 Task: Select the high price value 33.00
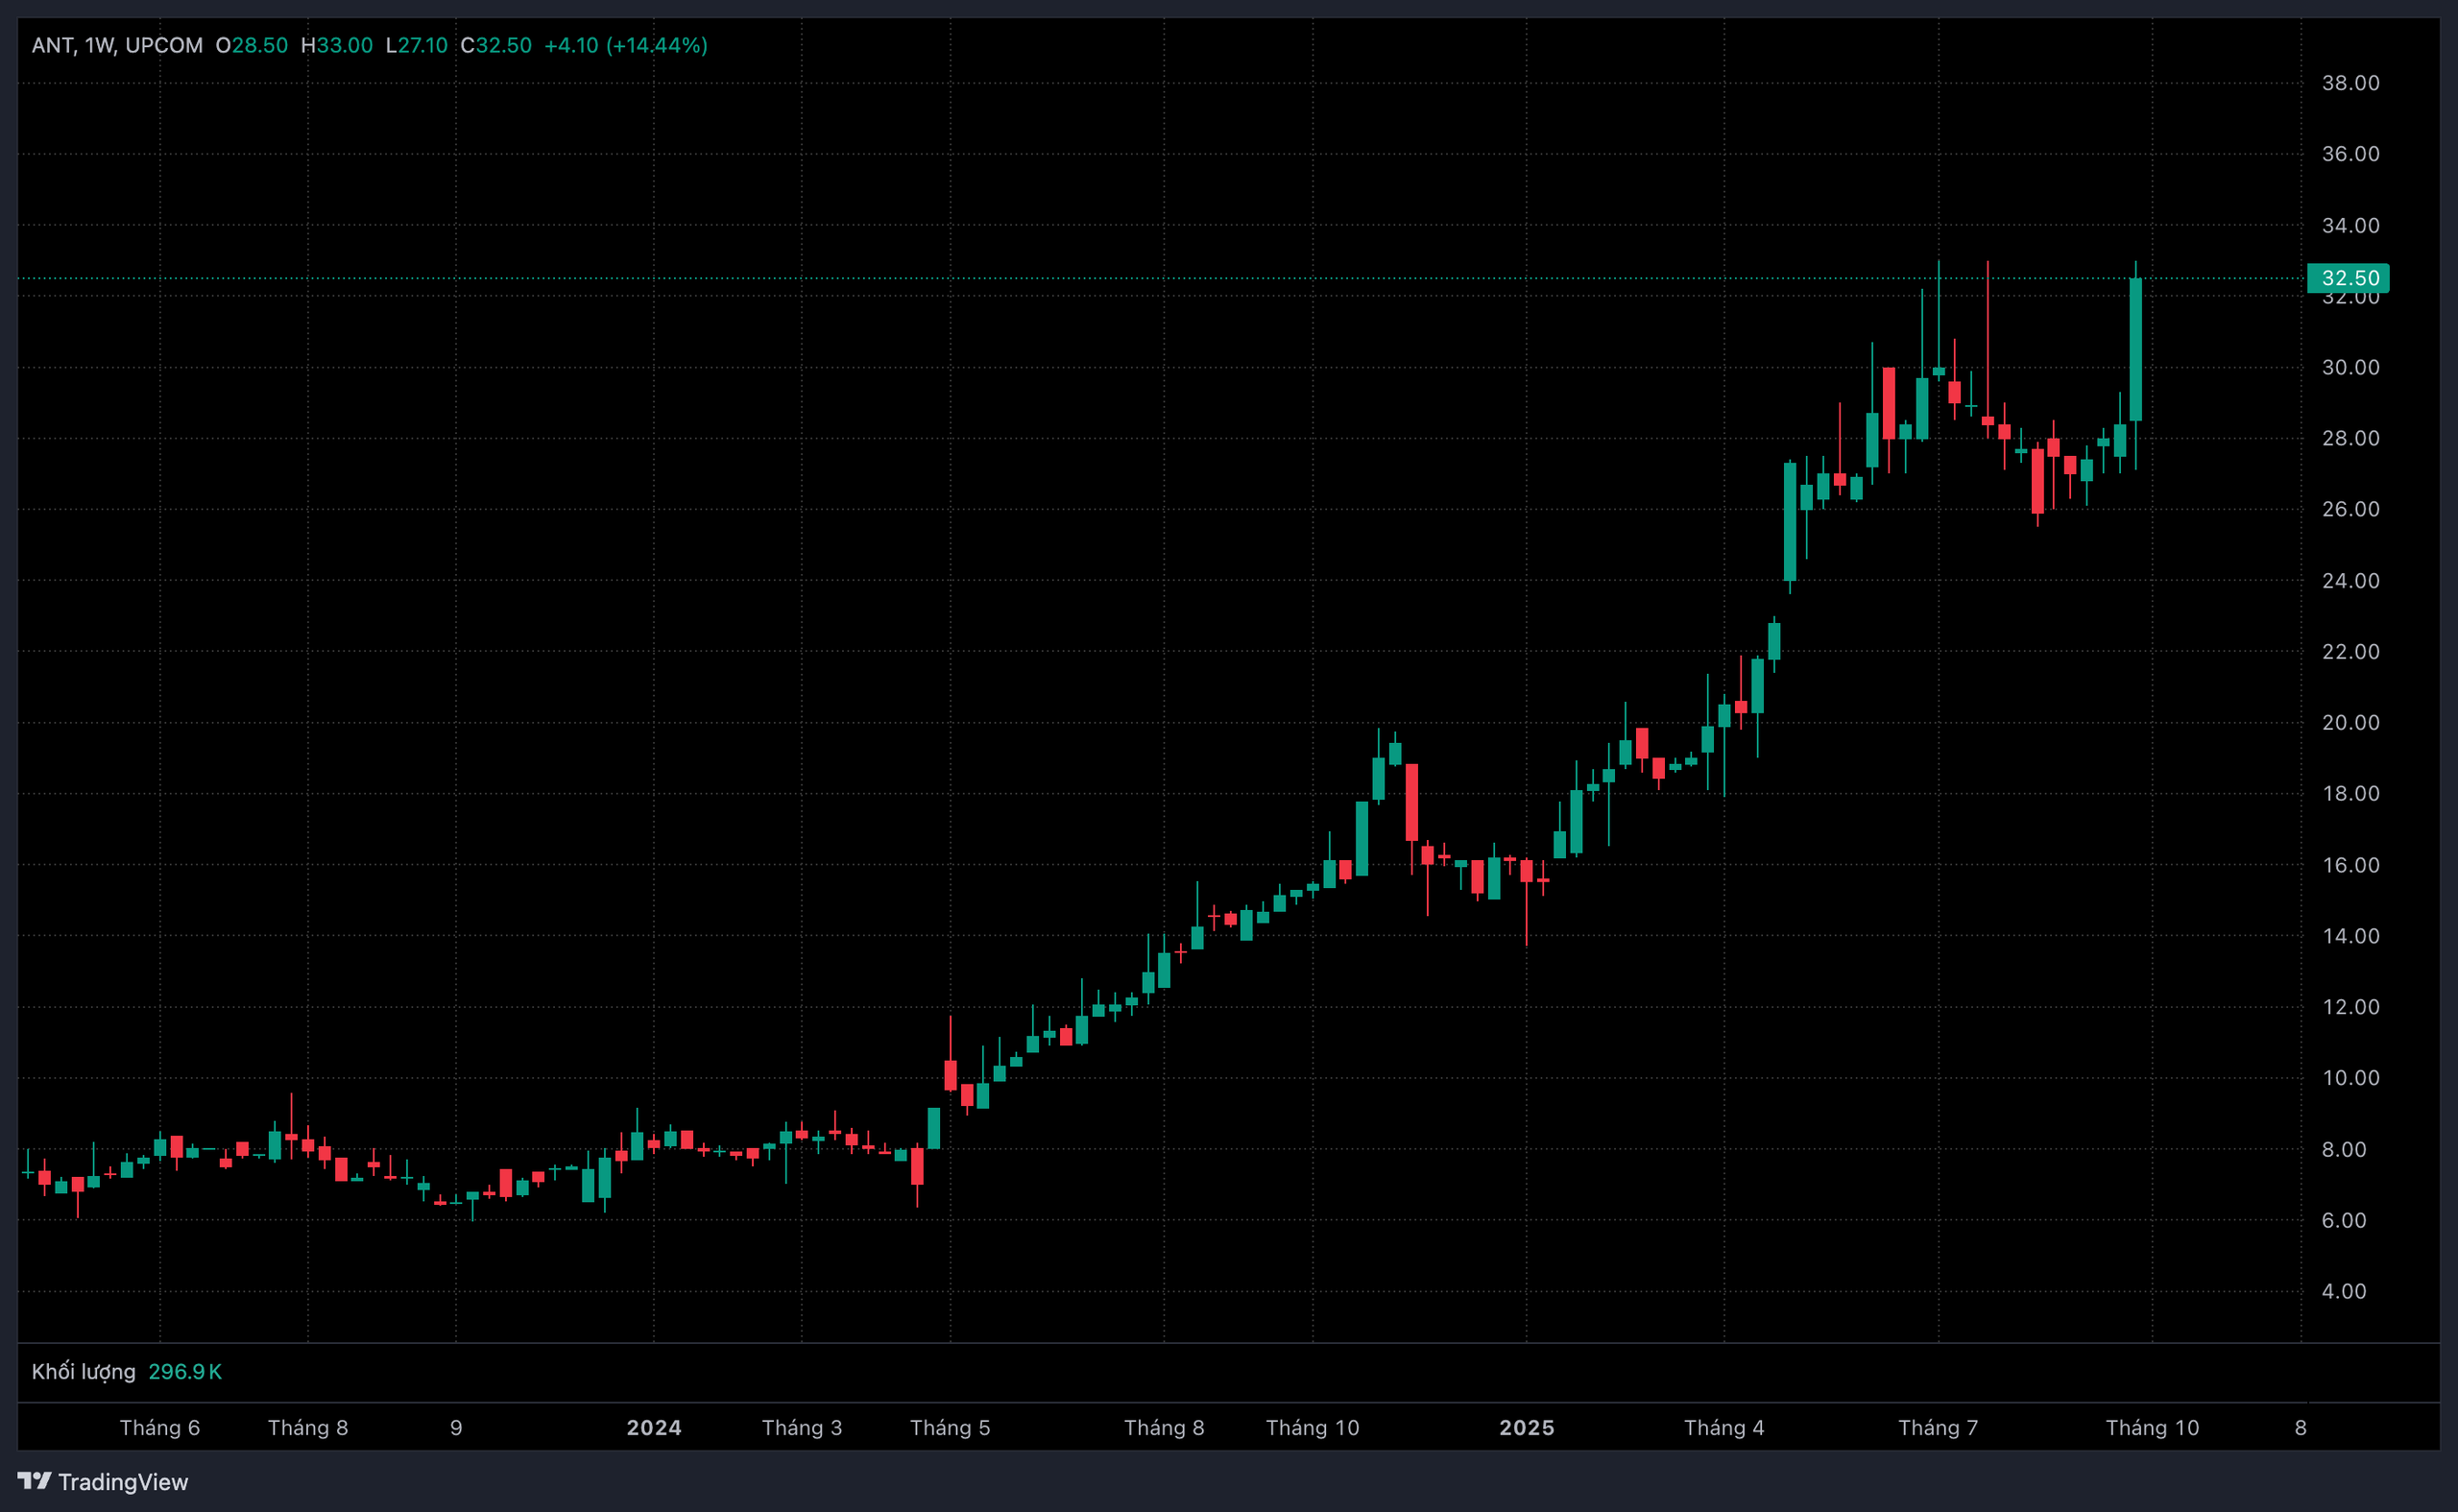pyautogui.click(x=344, y=45)
